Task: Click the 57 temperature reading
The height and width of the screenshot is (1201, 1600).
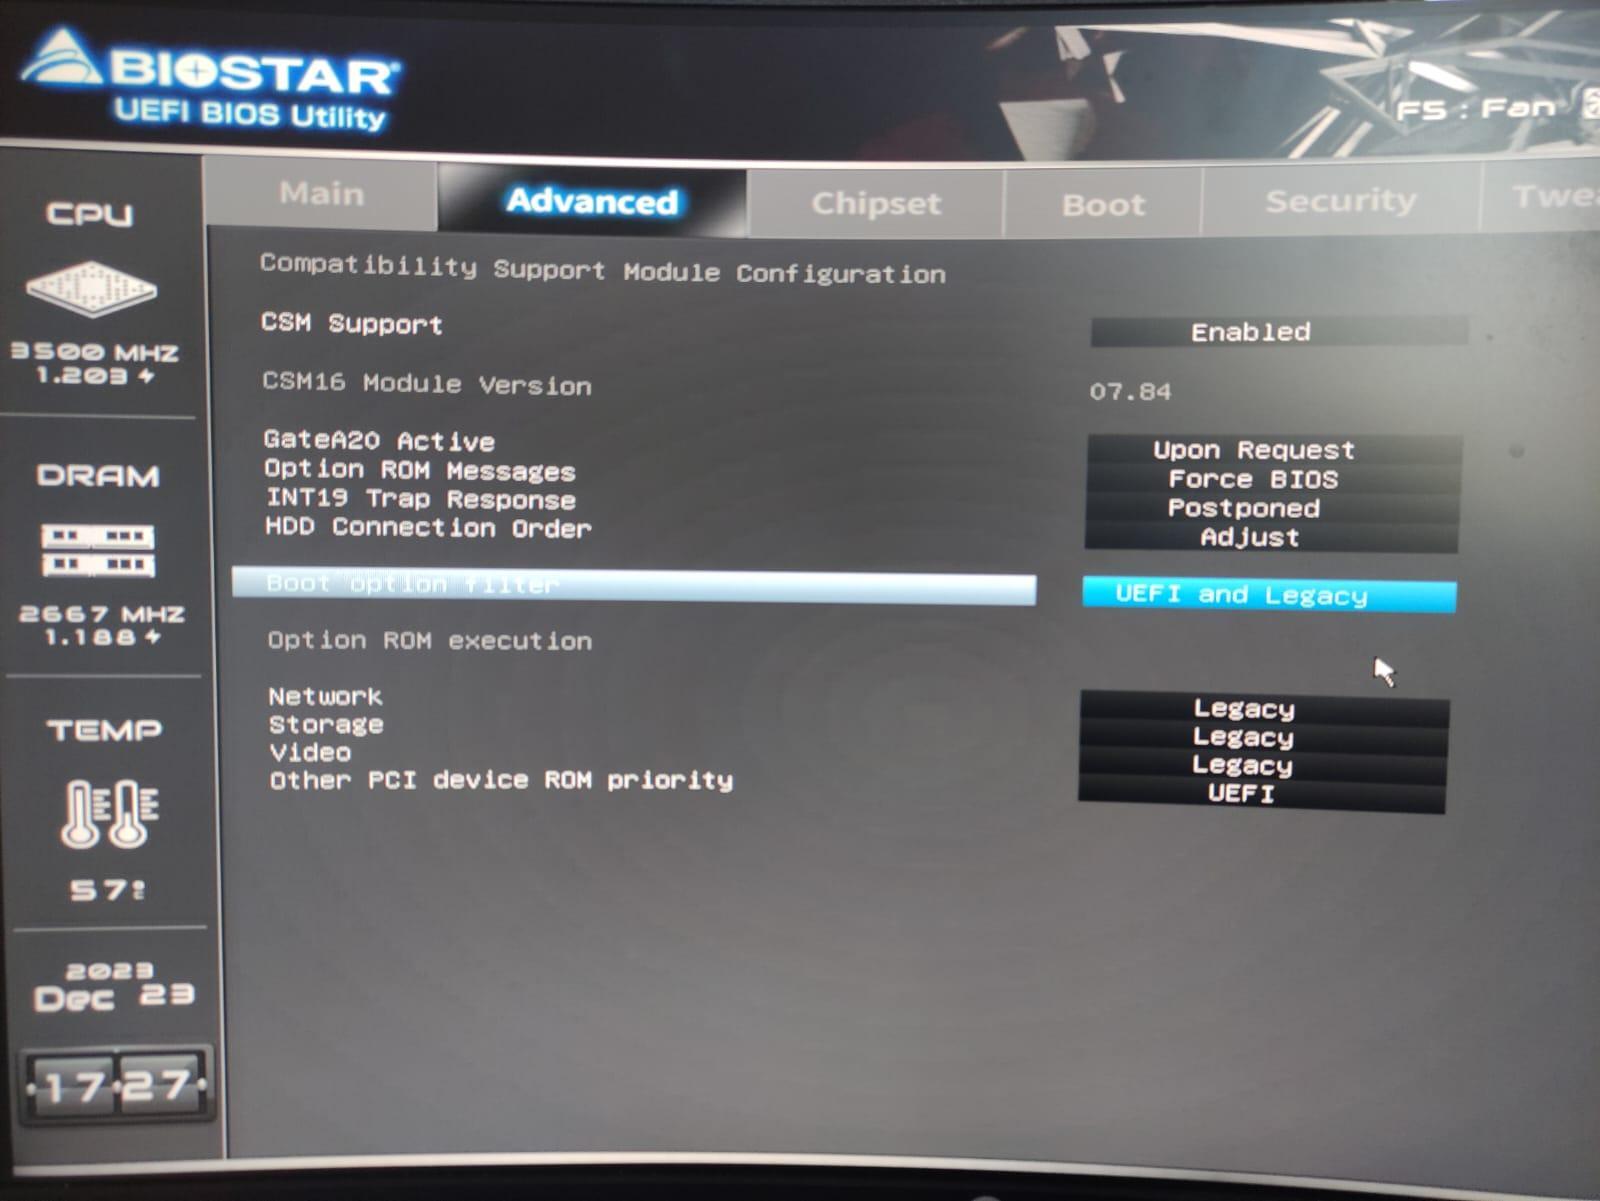Action: coord(108,890)
